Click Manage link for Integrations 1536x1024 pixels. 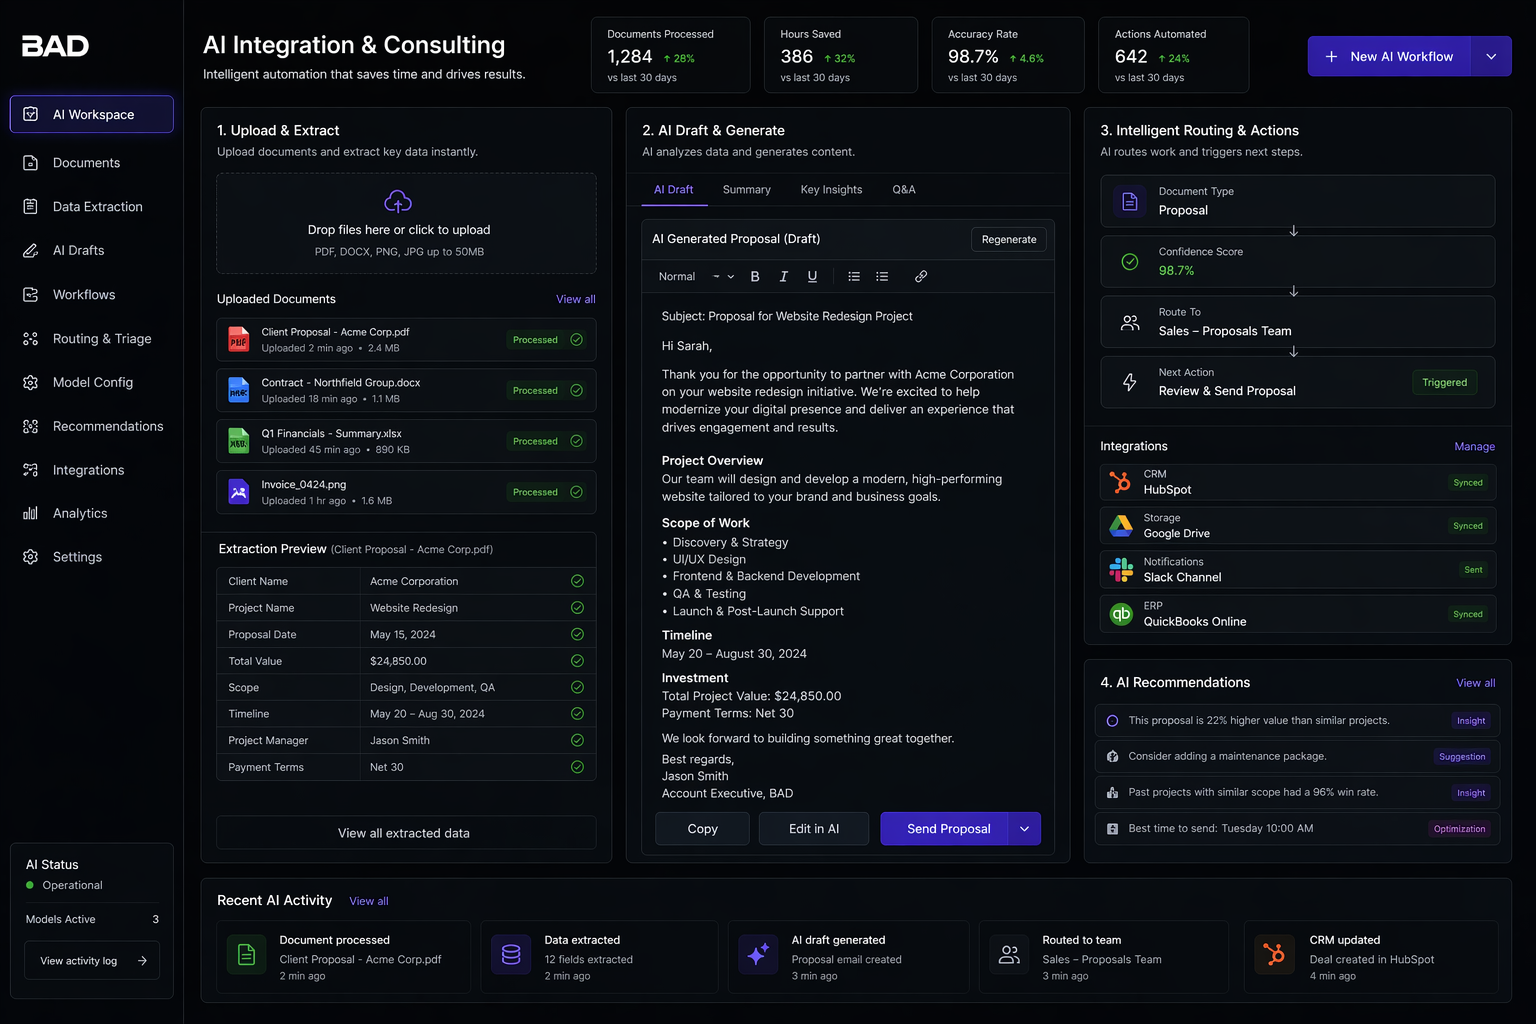tap(1474, 447)
